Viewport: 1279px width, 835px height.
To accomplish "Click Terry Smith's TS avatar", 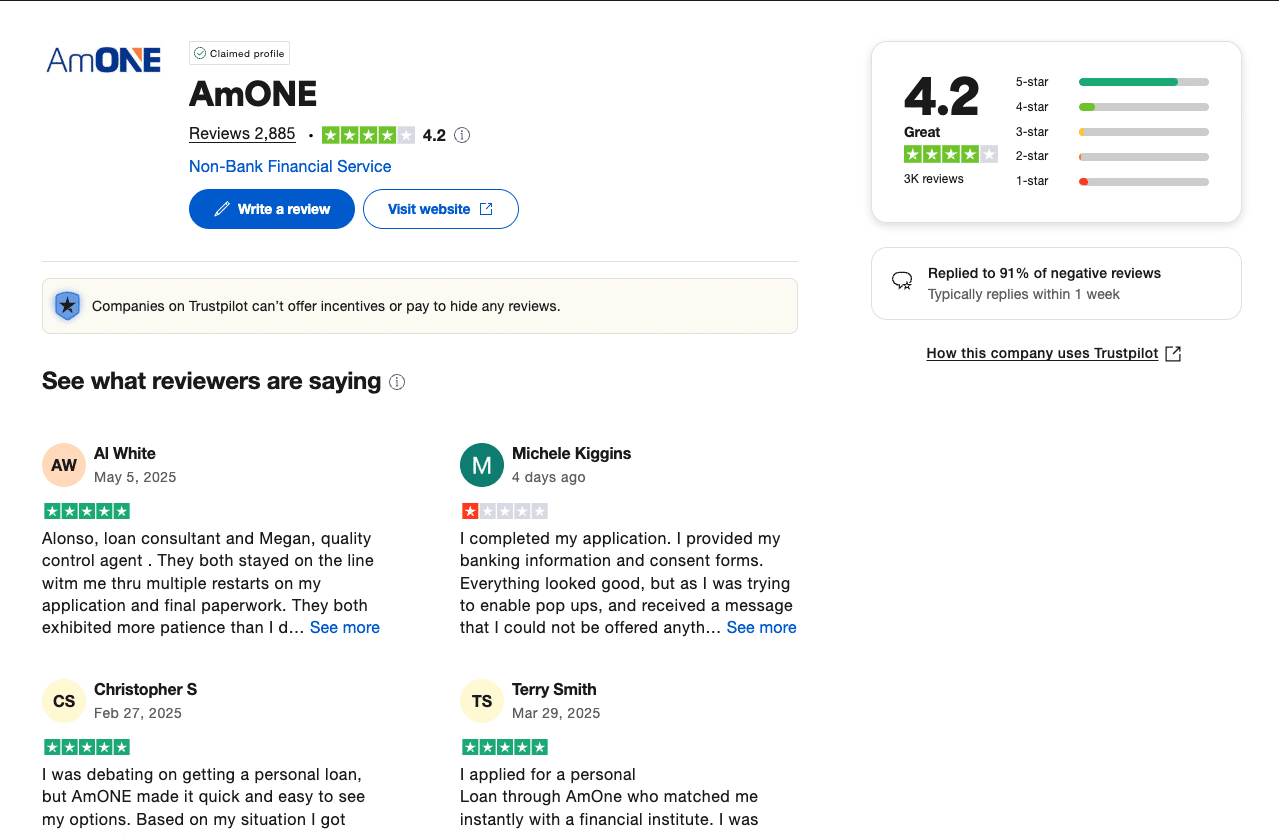I will 482,701.
